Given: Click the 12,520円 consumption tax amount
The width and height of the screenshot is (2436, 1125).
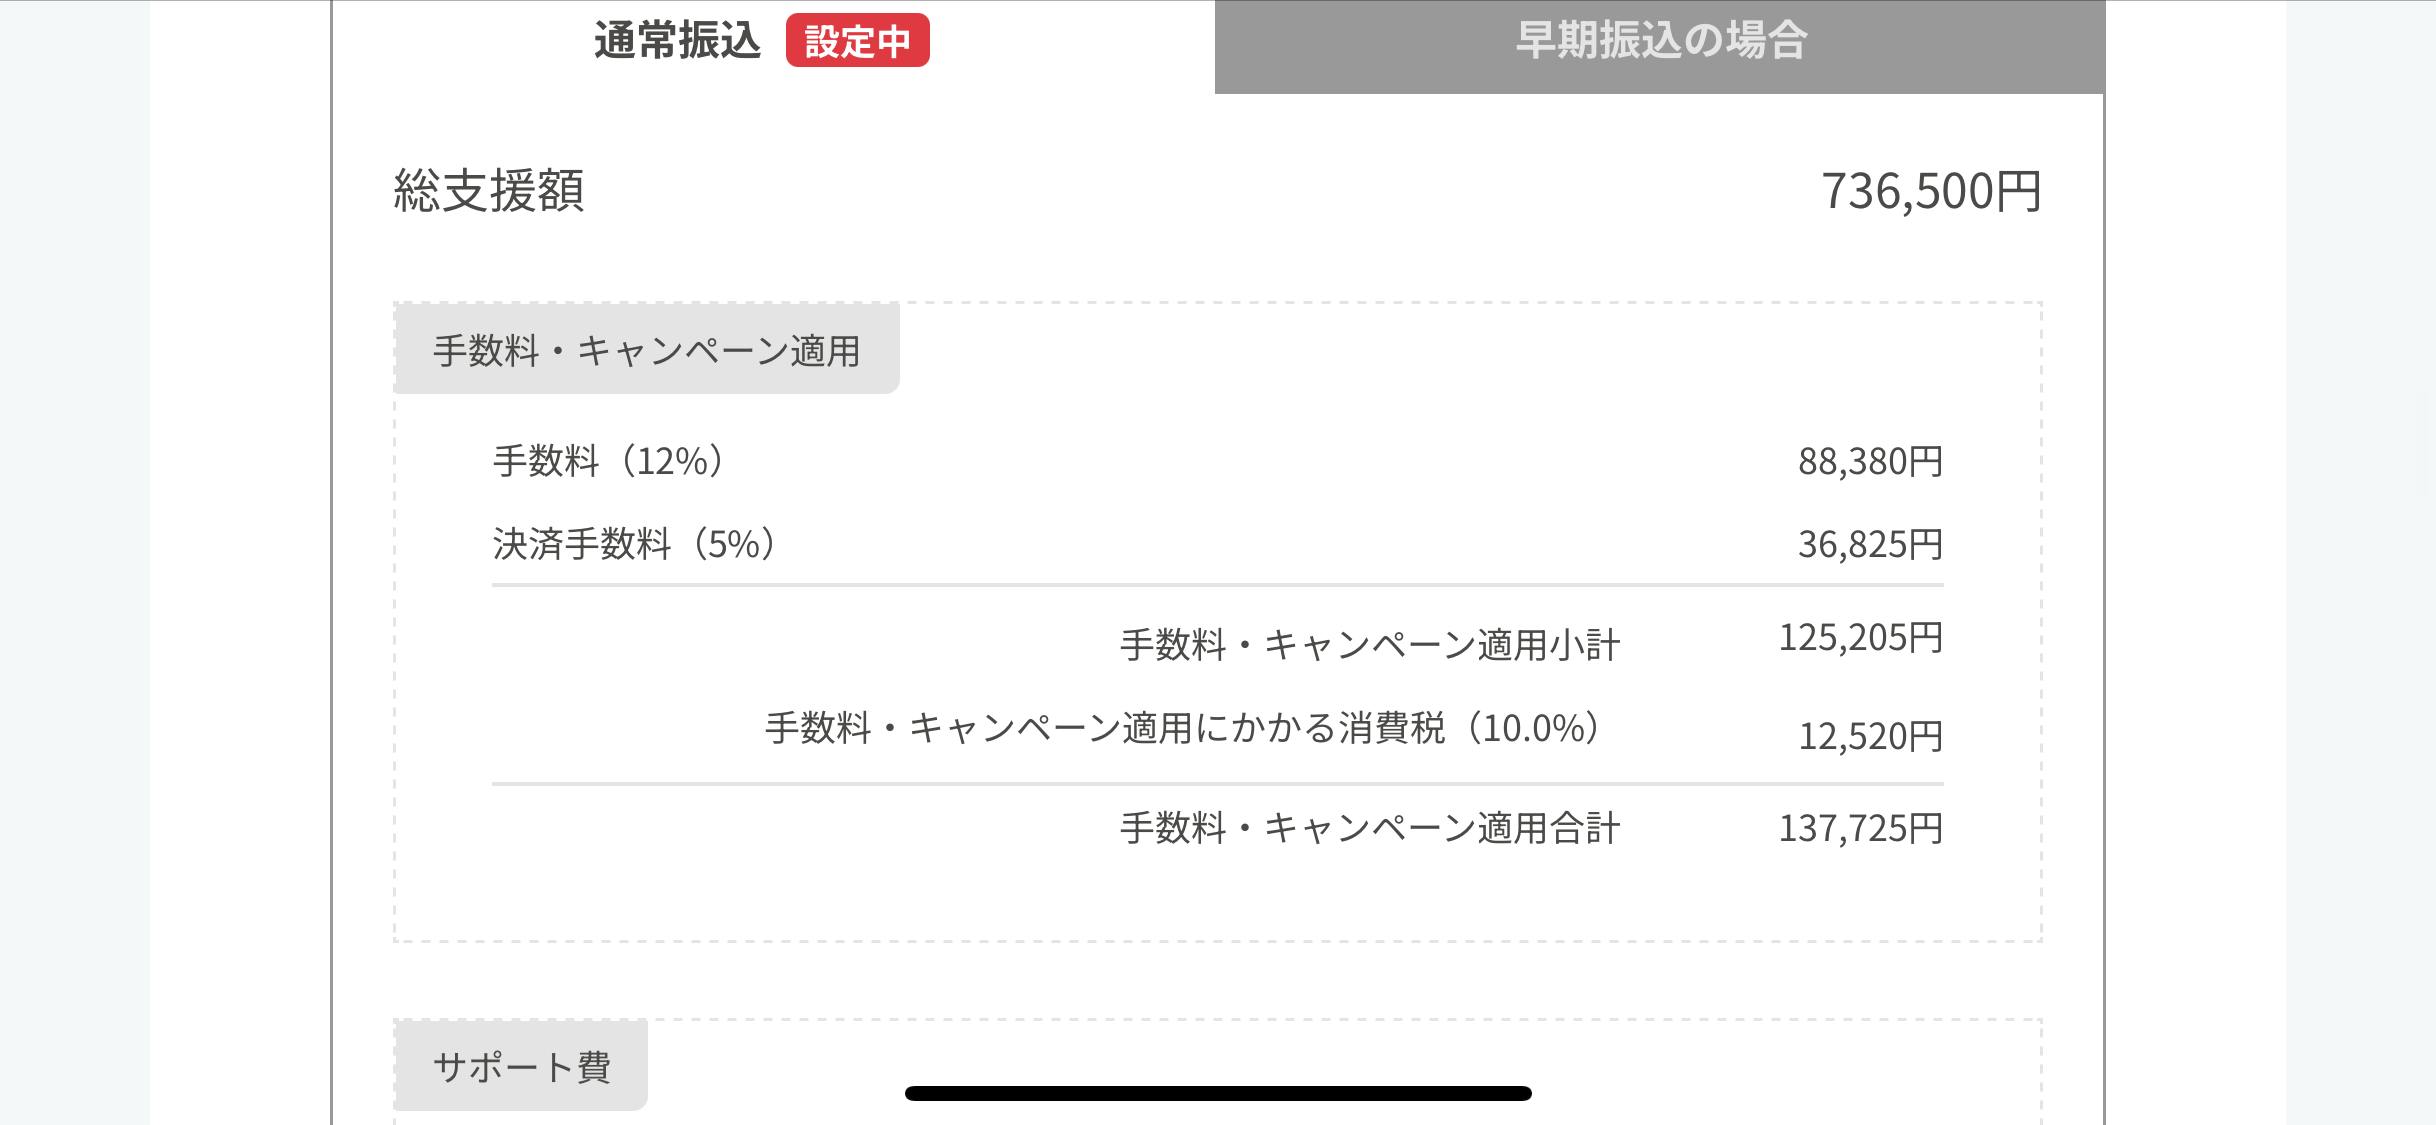Looking at the screenshot, I should pos(1870,736).
